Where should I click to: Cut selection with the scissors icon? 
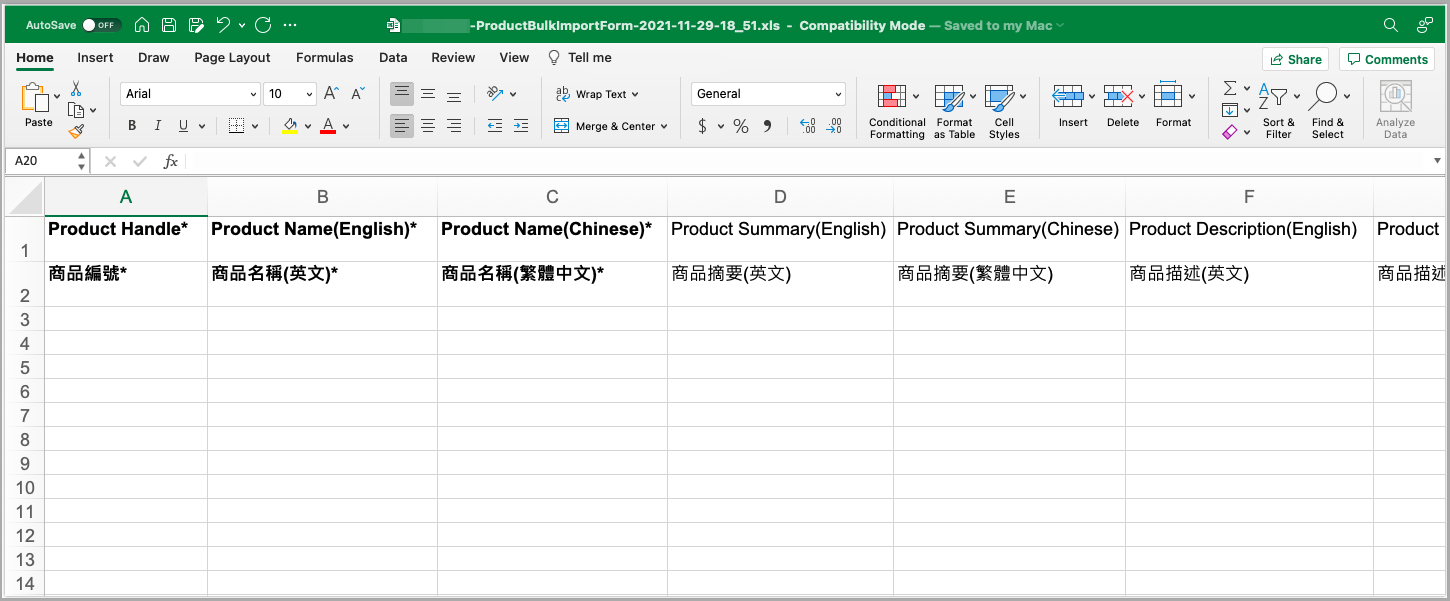coord(76,90)
